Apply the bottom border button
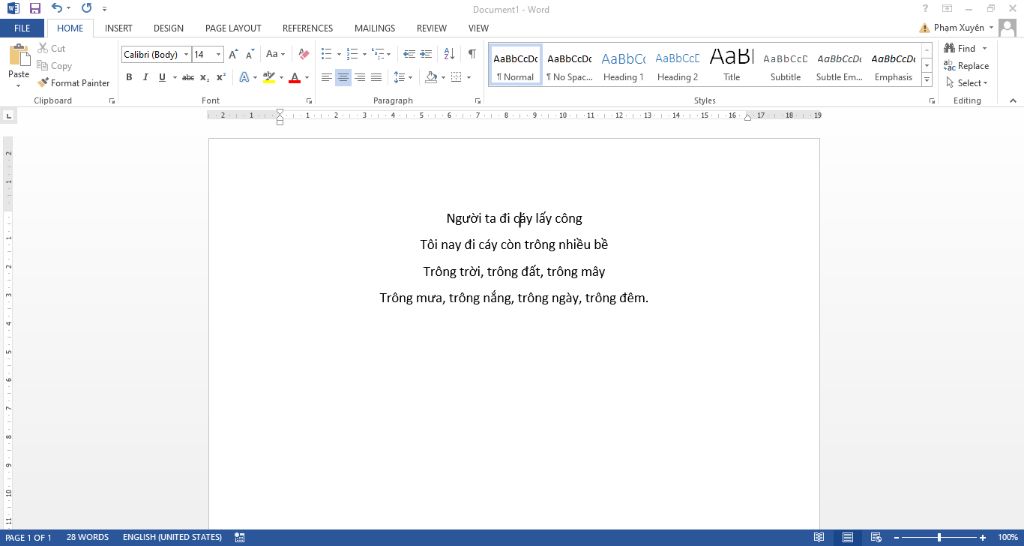This screenshot has height=546, width=1024. pyautogui.click(x=456, y=77)
